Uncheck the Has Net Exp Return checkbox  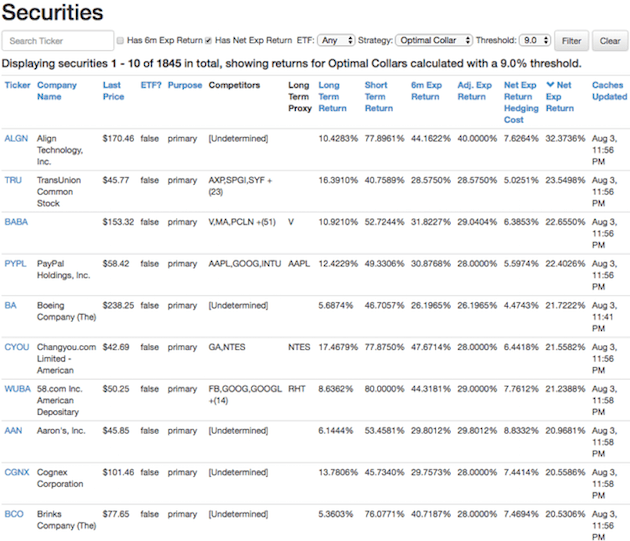click(208, 41)
